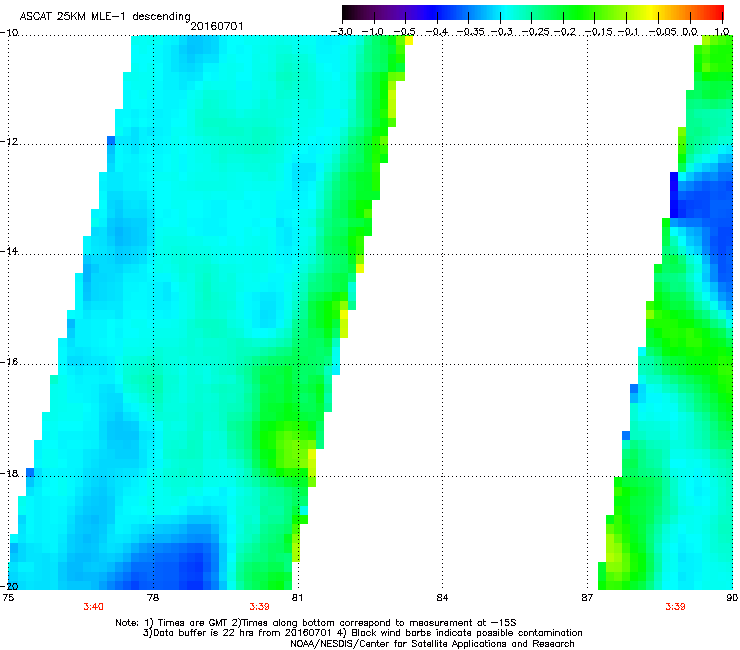Click longitude axis label 90

tap(732, 598)
